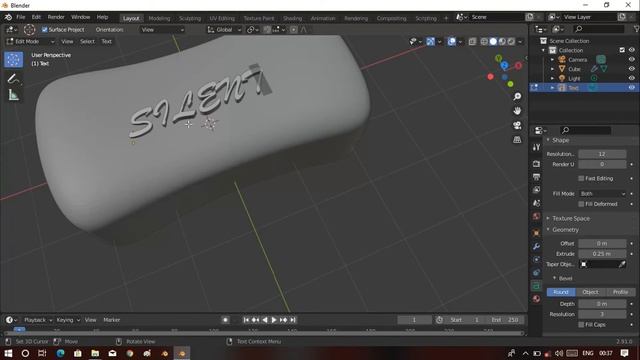Switch to rendered viewport shading
The image size is (640, 360).
pos(511,41)
